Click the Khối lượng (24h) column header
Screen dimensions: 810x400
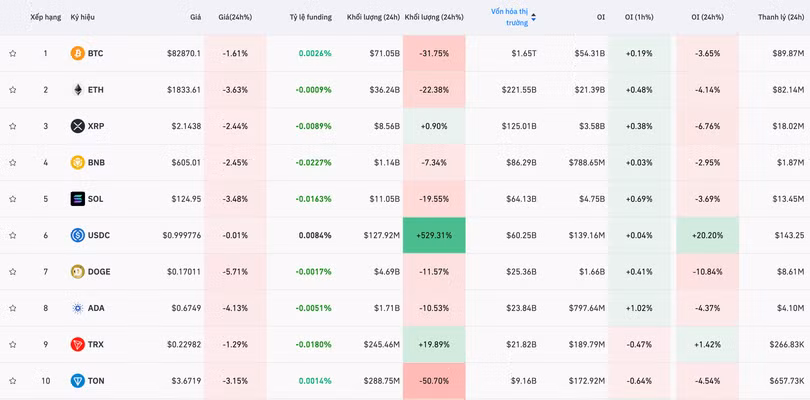[373, 17]
